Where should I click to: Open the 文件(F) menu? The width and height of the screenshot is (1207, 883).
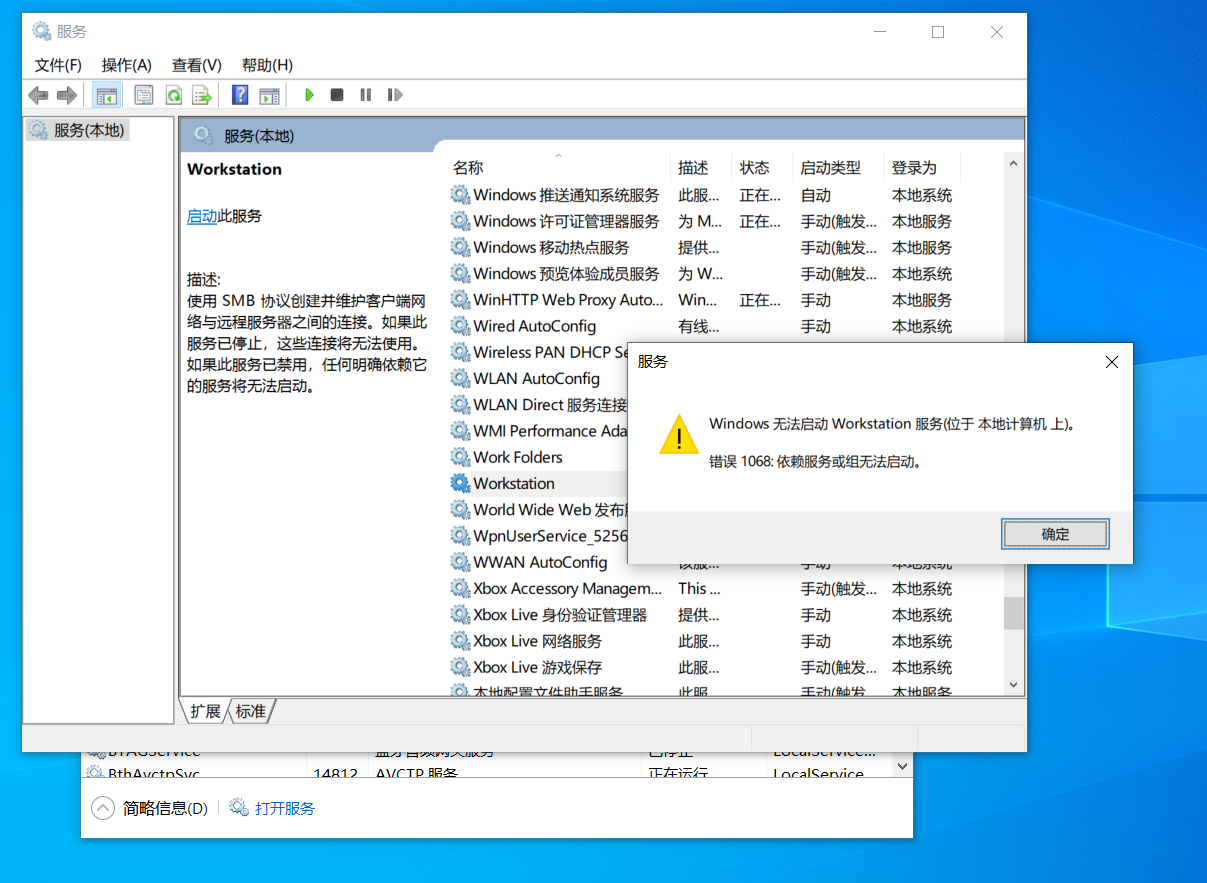(x=58, y=65)
